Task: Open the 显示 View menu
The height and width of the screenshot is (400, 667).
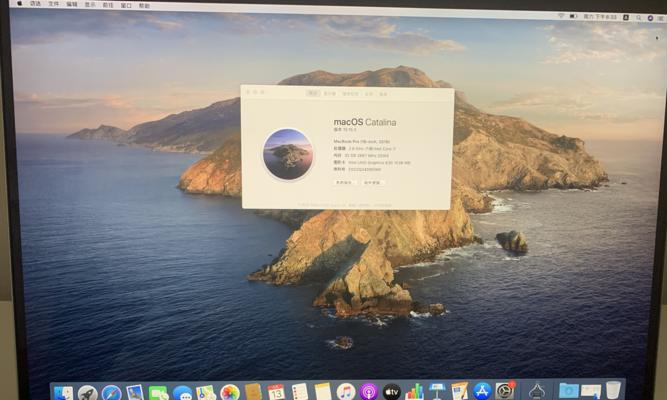Action: pyautogui.click(x=90, y=5)
